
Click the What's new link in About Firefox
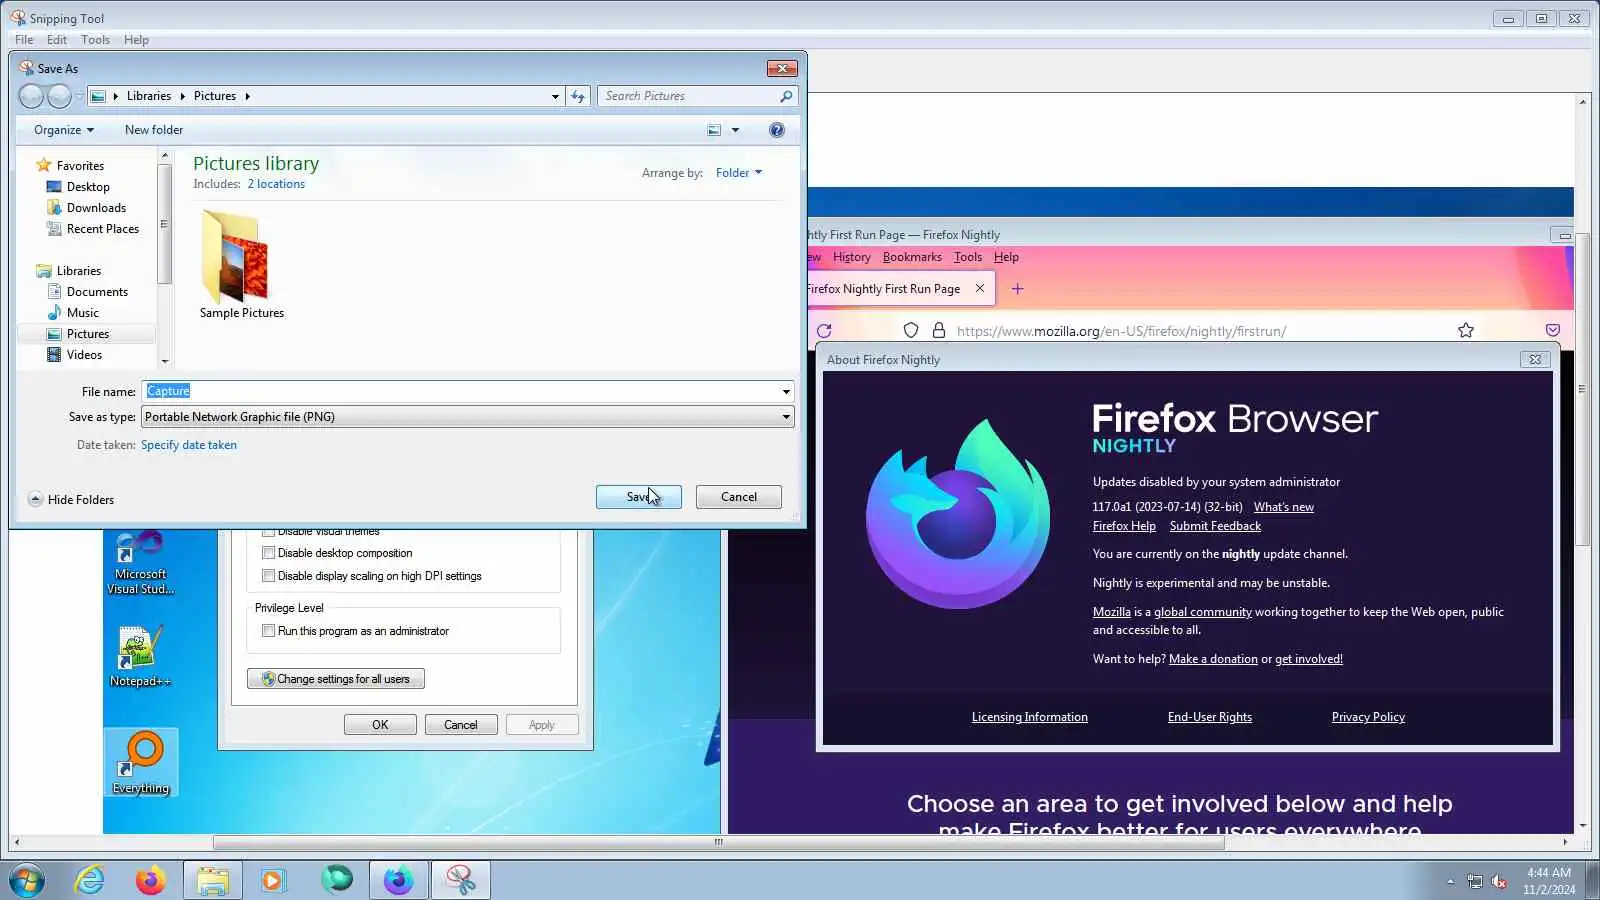[x=1284, y=507]
